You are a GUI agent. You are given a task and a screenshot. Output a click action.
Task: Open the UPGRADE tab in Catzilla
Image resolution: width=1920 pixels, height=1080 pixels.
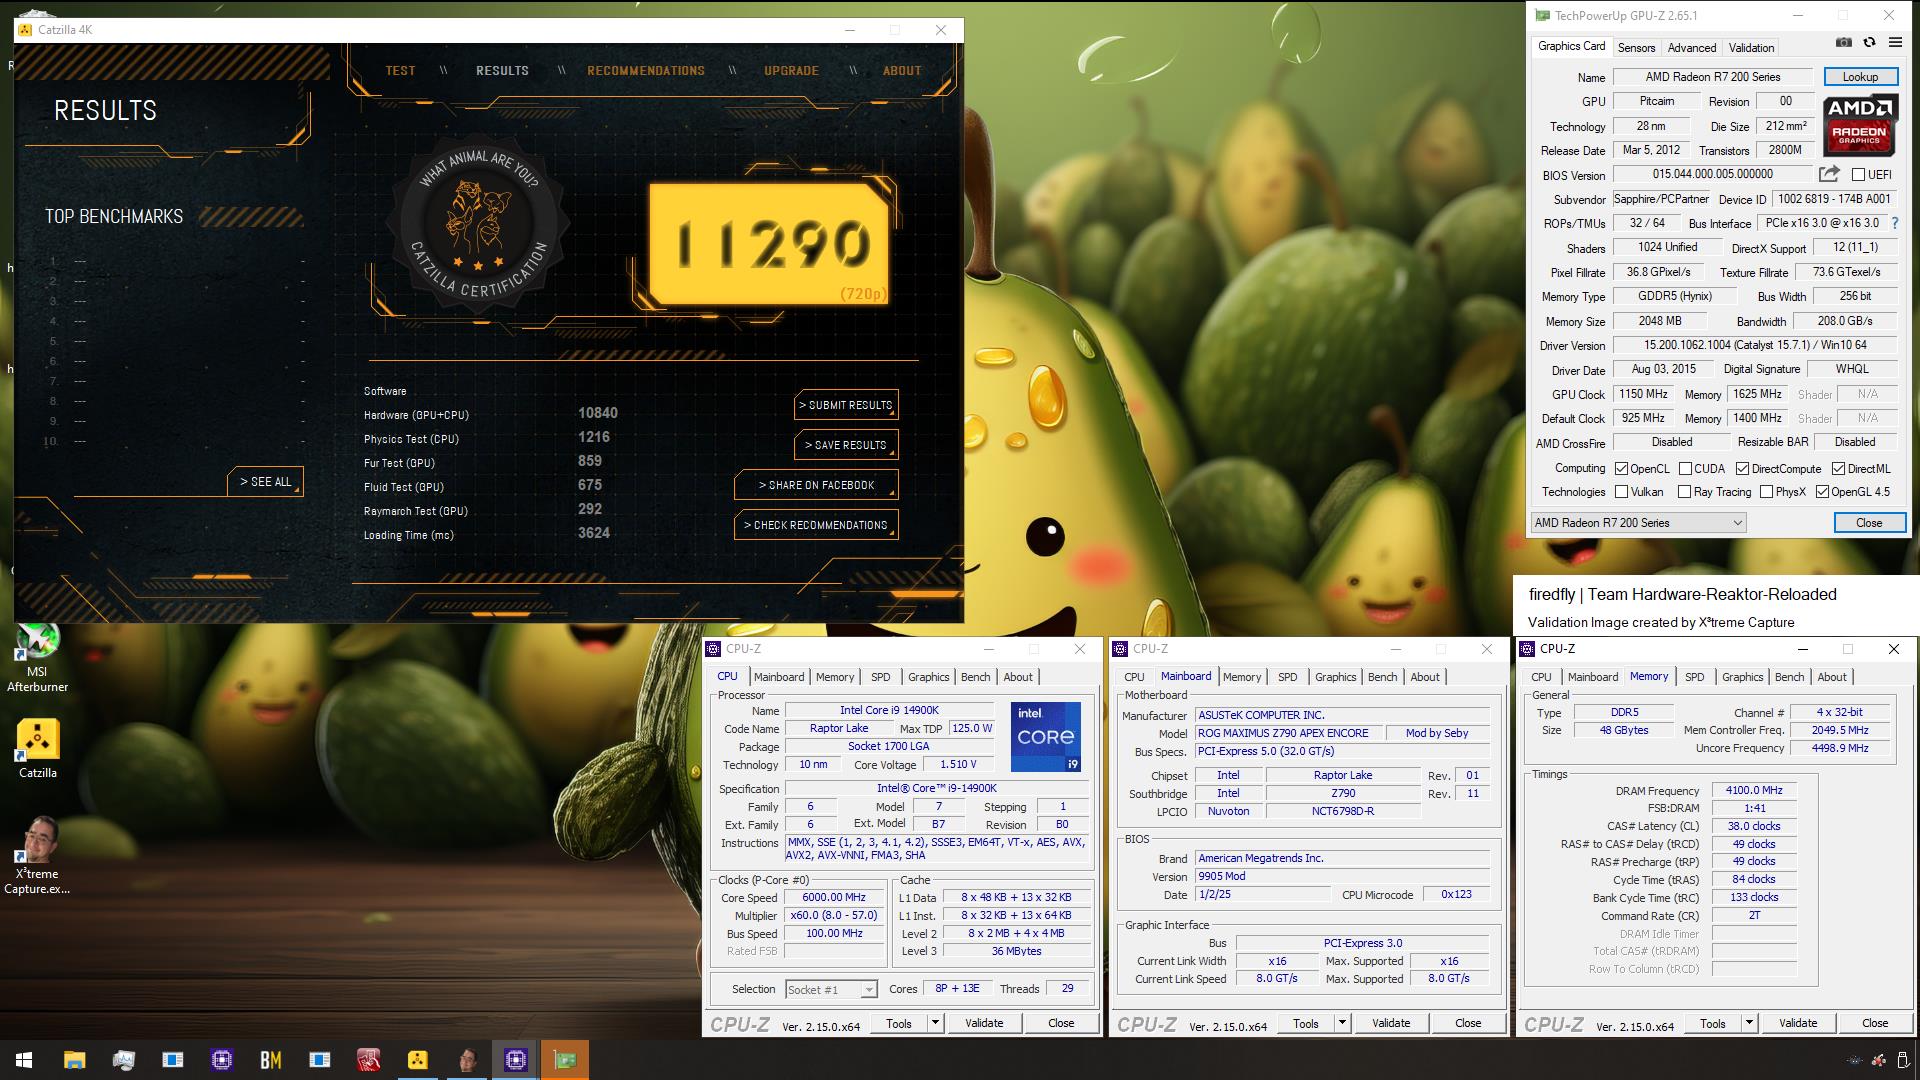tap(791, 70)
